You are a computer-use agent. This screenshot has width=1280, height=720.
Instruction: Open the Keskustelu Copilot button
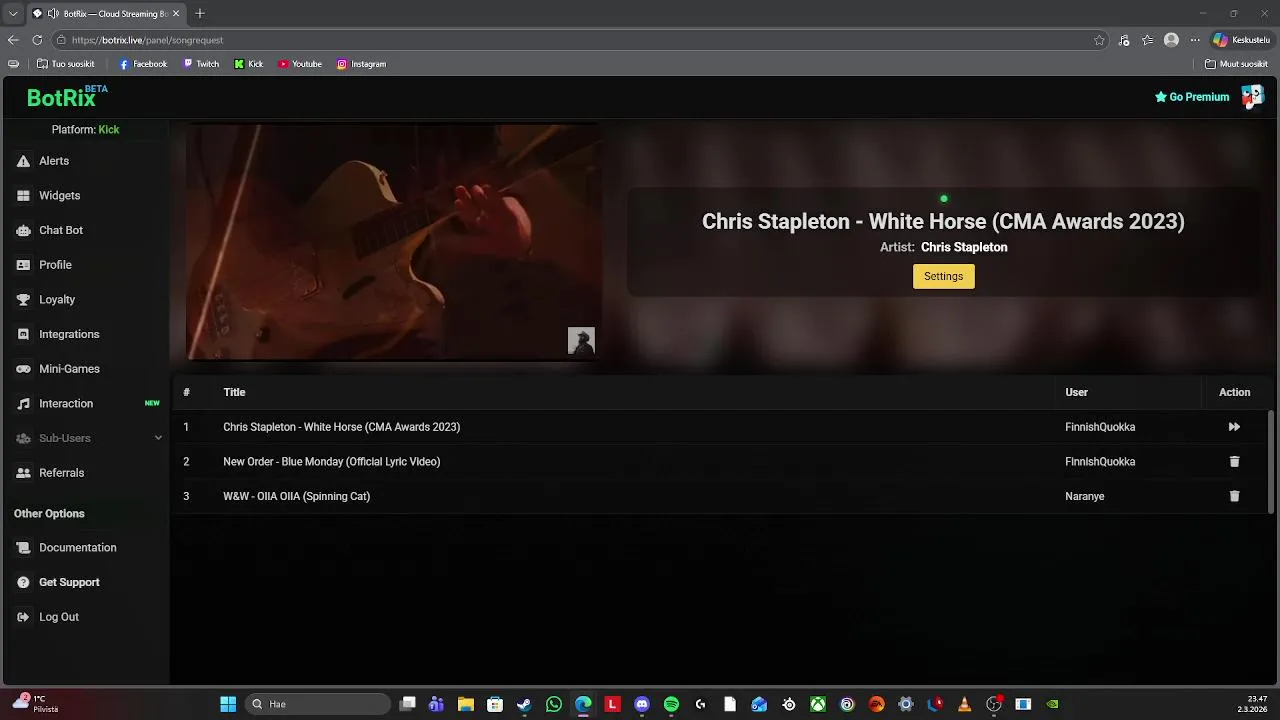(x=1241, y=40)
